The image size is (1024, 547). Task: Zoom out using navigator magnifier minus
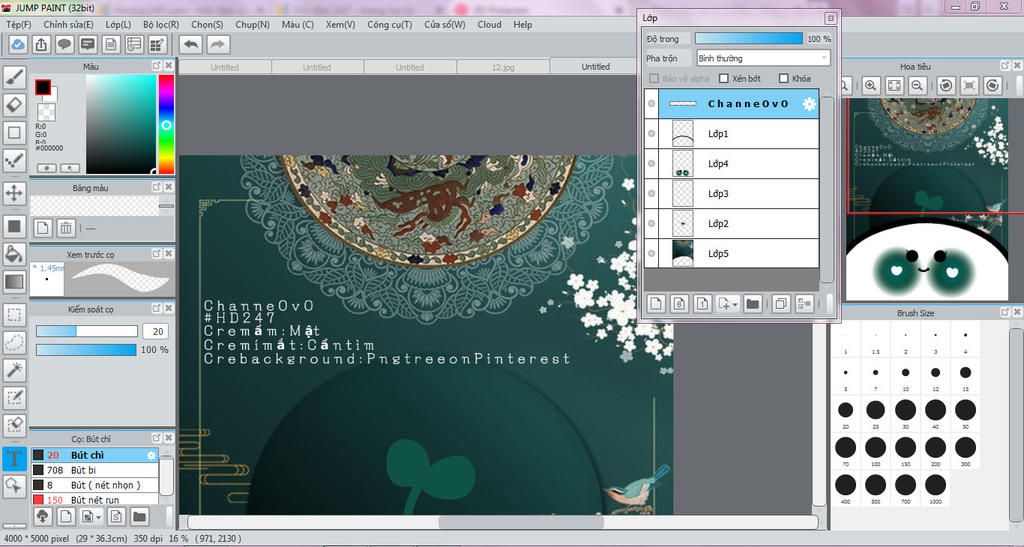click(x=918, y=86)
